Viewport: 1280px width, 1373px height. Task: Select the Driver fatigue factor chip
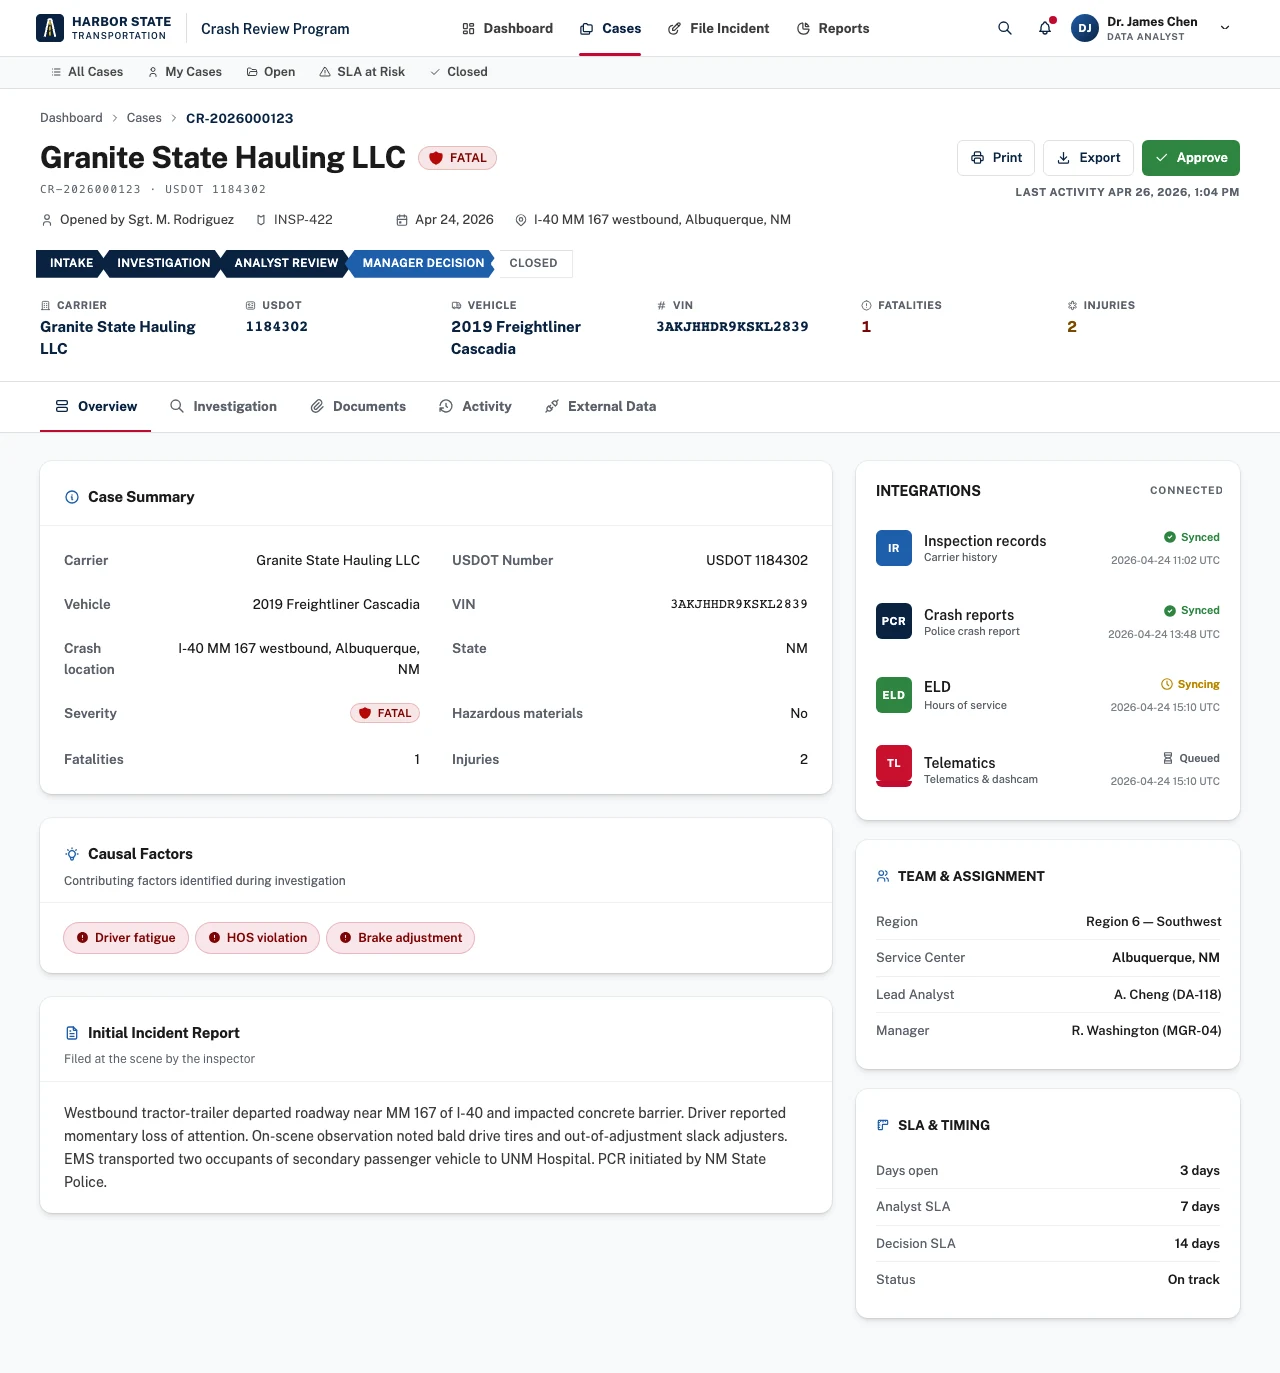pyautogui.click(x=126, y=938)
